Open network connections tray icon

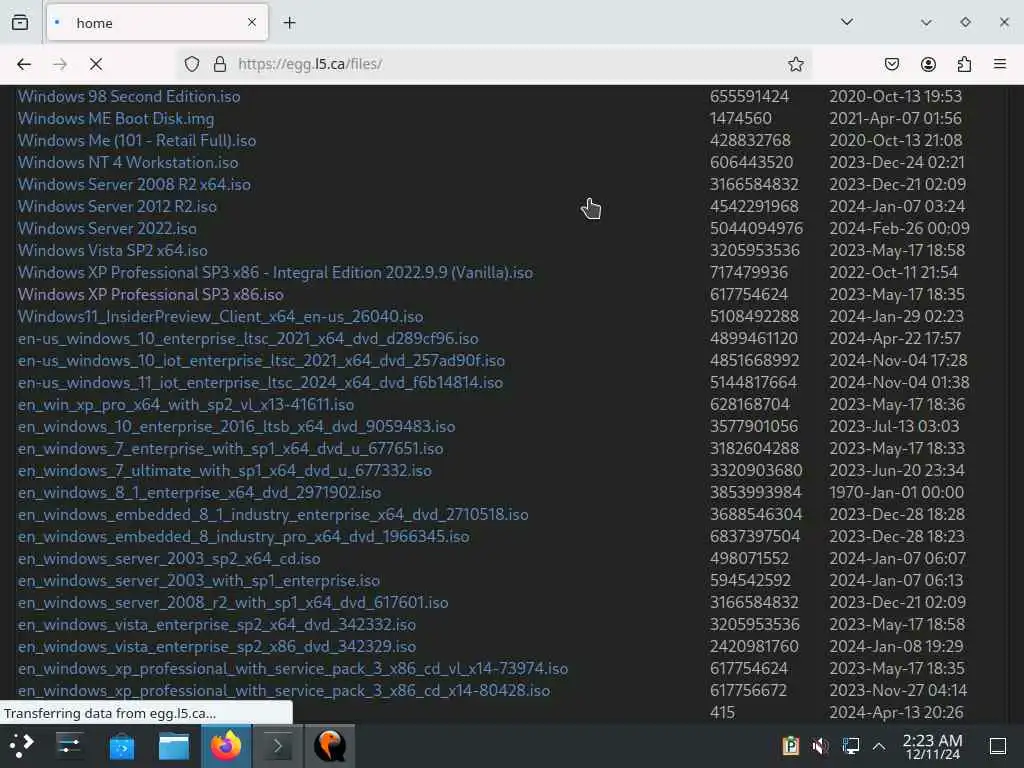point(851,746)
